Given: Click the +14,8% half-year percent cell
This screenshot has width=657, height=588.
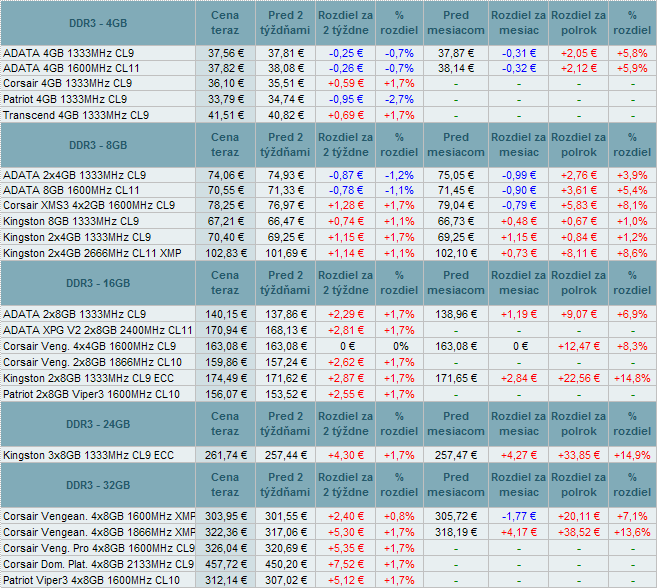Looking at the screenshot, I should [632, 378].
